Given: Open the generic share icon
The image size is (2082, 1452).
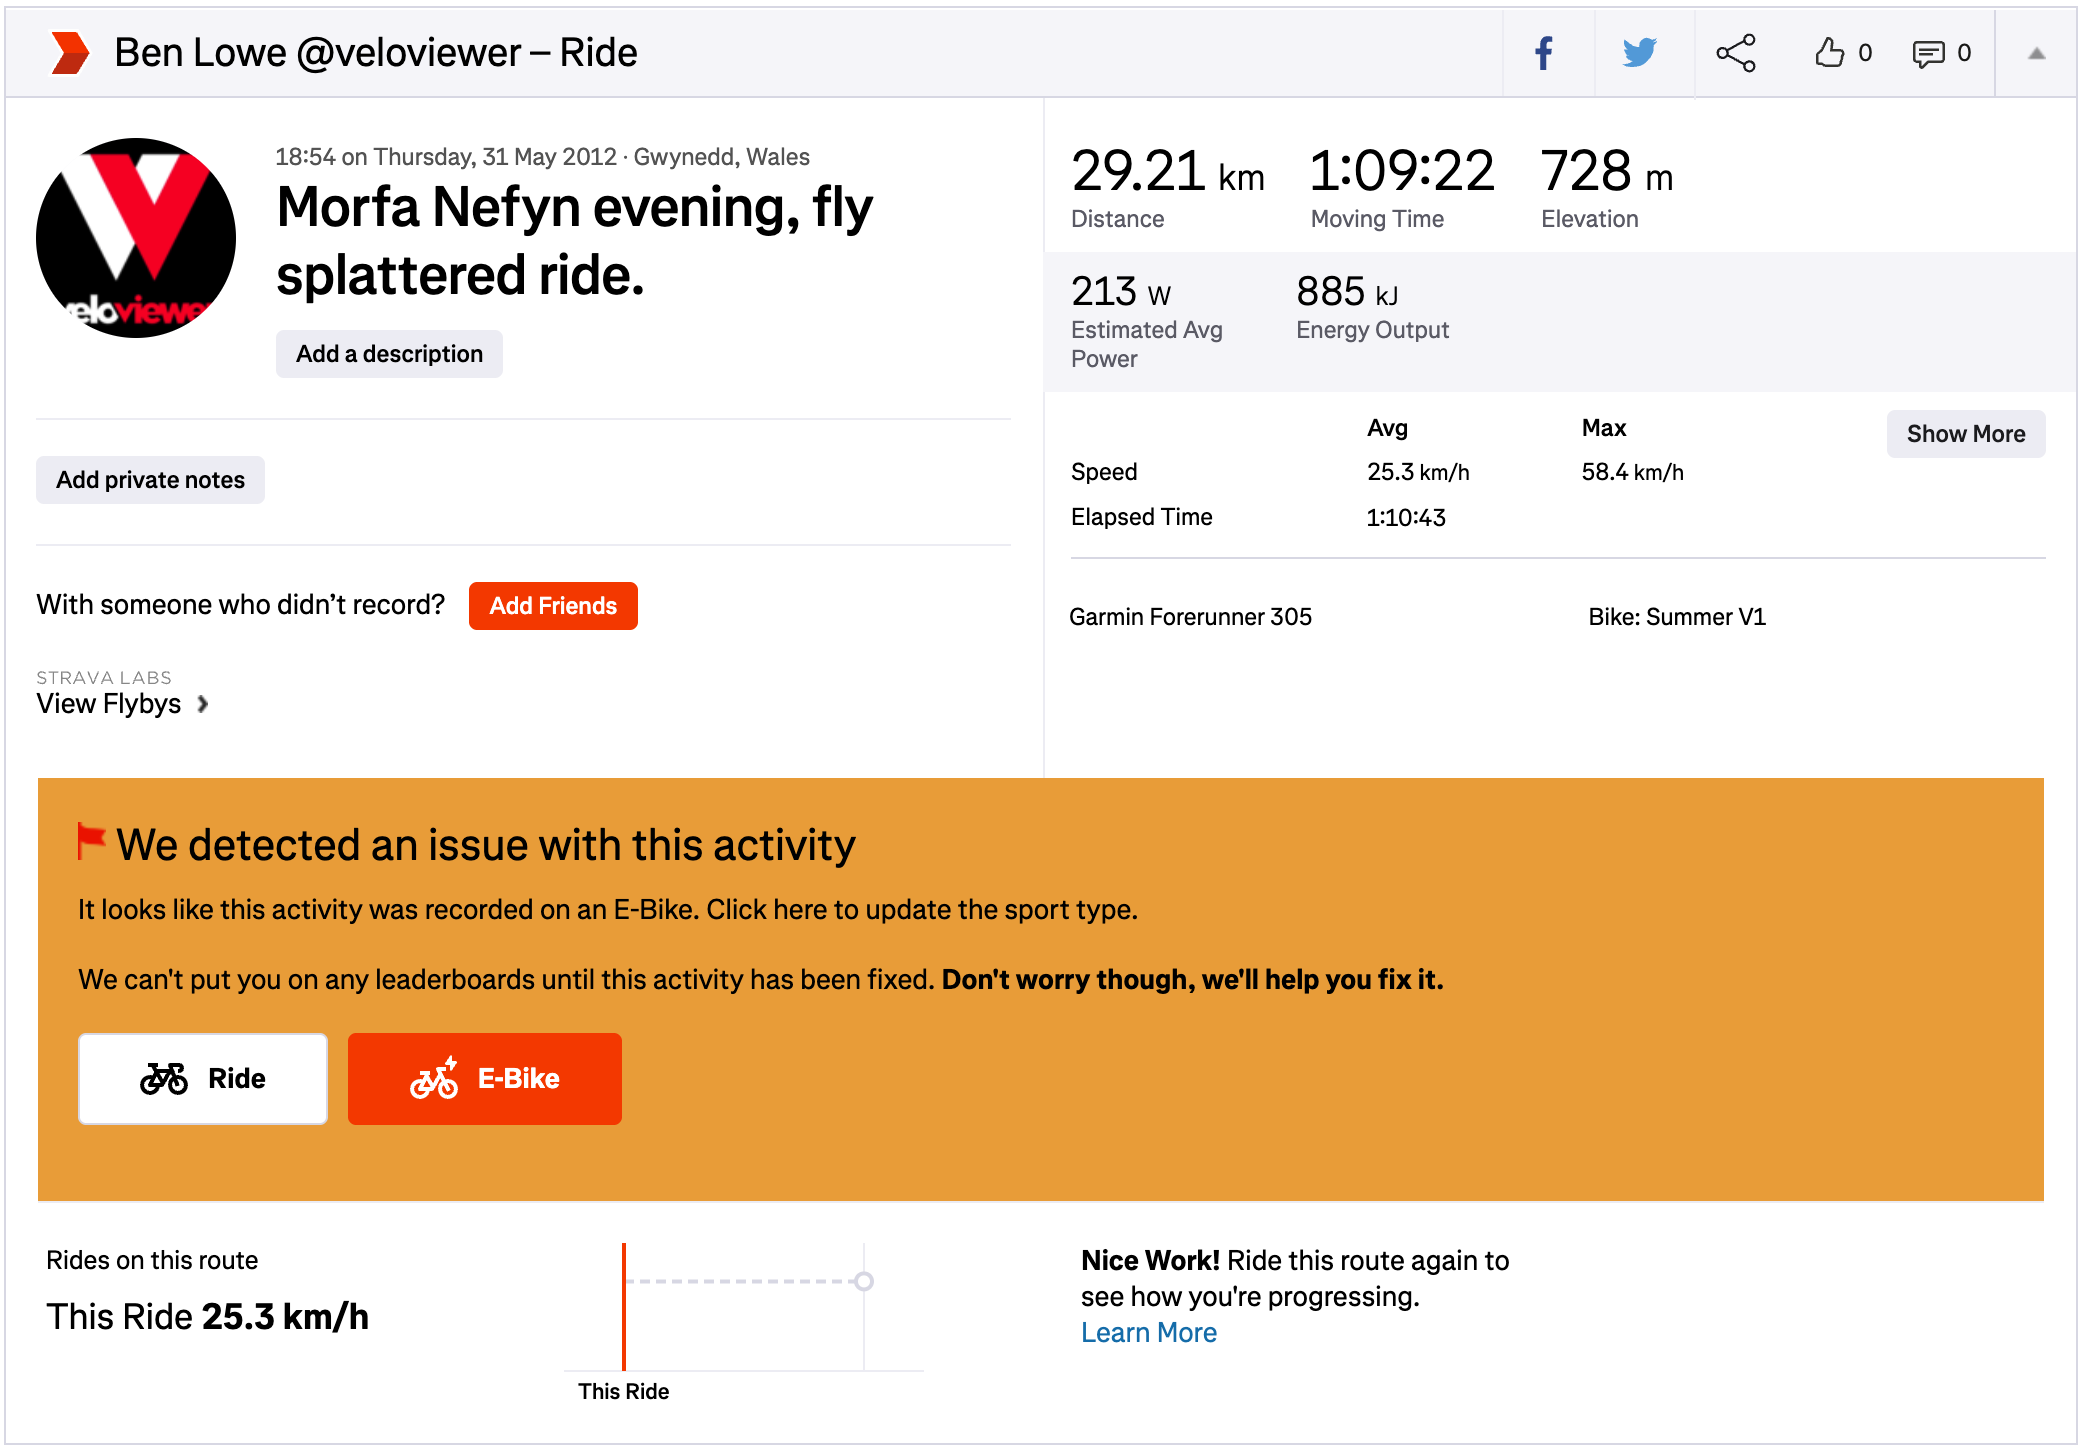Looking at the screenshot, I should click(1736, 53).
